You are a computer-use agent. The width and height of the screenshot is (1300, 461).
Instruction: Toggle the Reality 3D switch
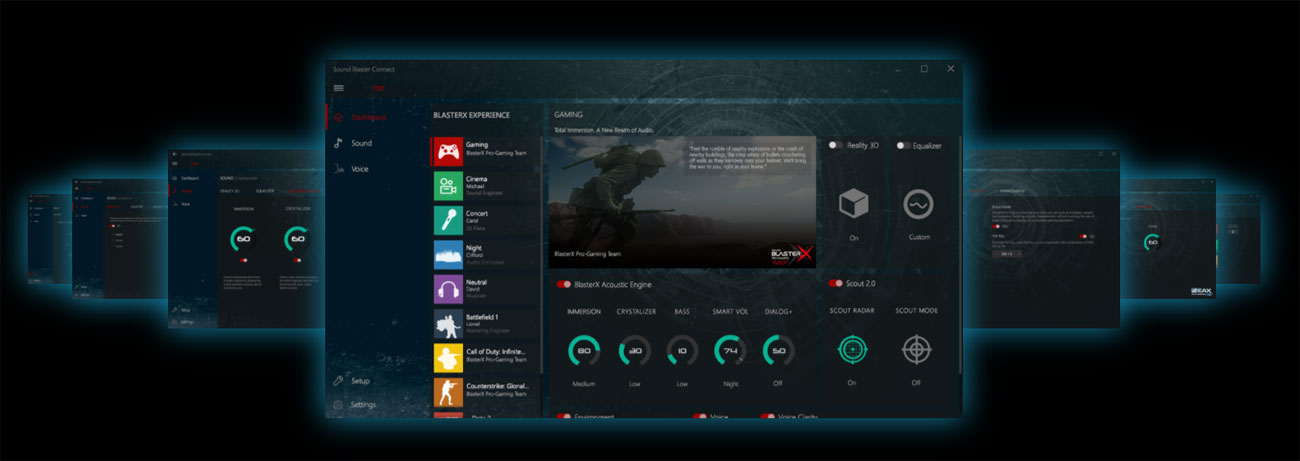(x=836, y=146)
